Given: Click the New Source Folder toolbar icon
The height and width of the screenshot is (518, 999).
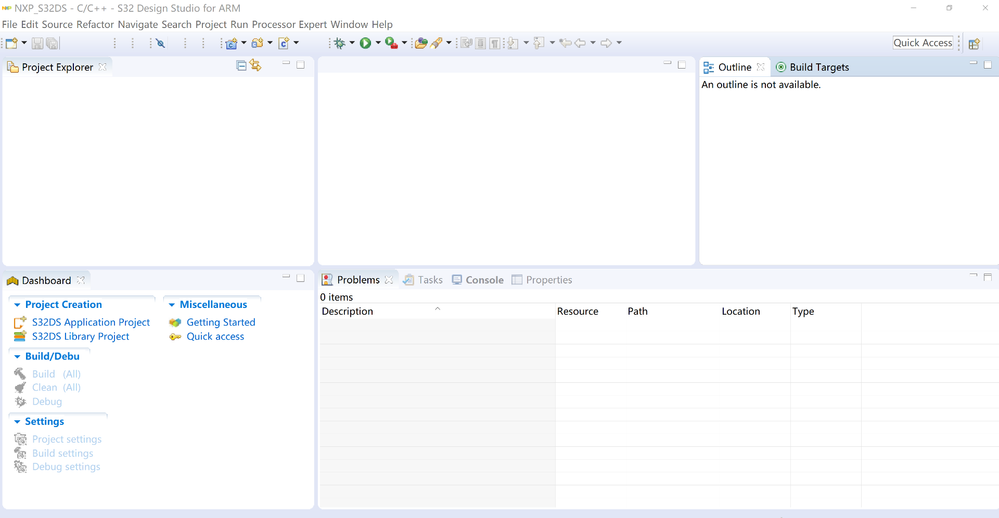Looking at the screenshot, I should 257,43.
